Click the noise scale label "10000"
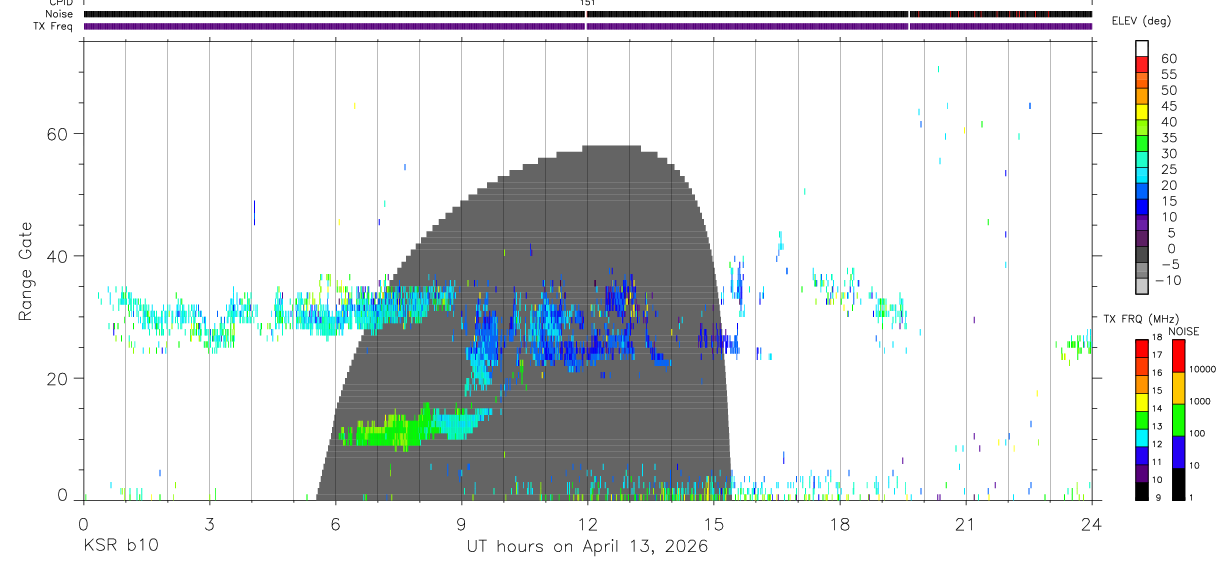The image size is (1228, 567). pyautogui.click(x=1202, y=369)
